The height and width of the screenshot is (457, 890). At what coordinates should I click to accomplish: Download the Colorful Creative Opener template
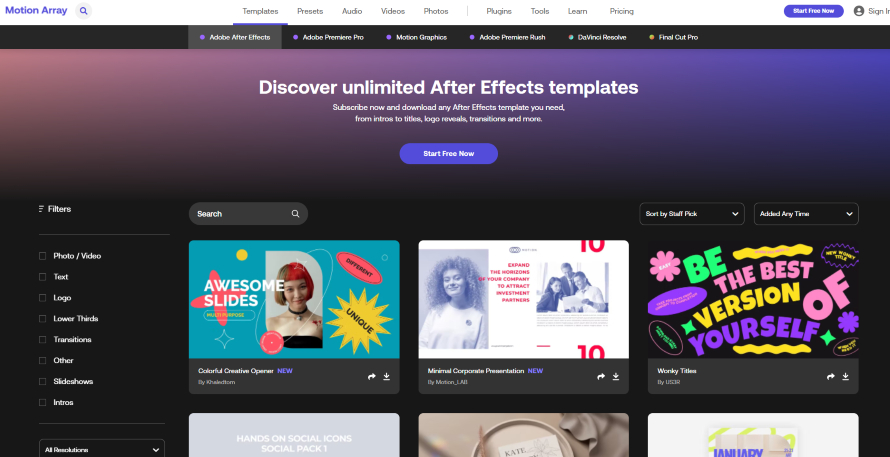(387, 376)
